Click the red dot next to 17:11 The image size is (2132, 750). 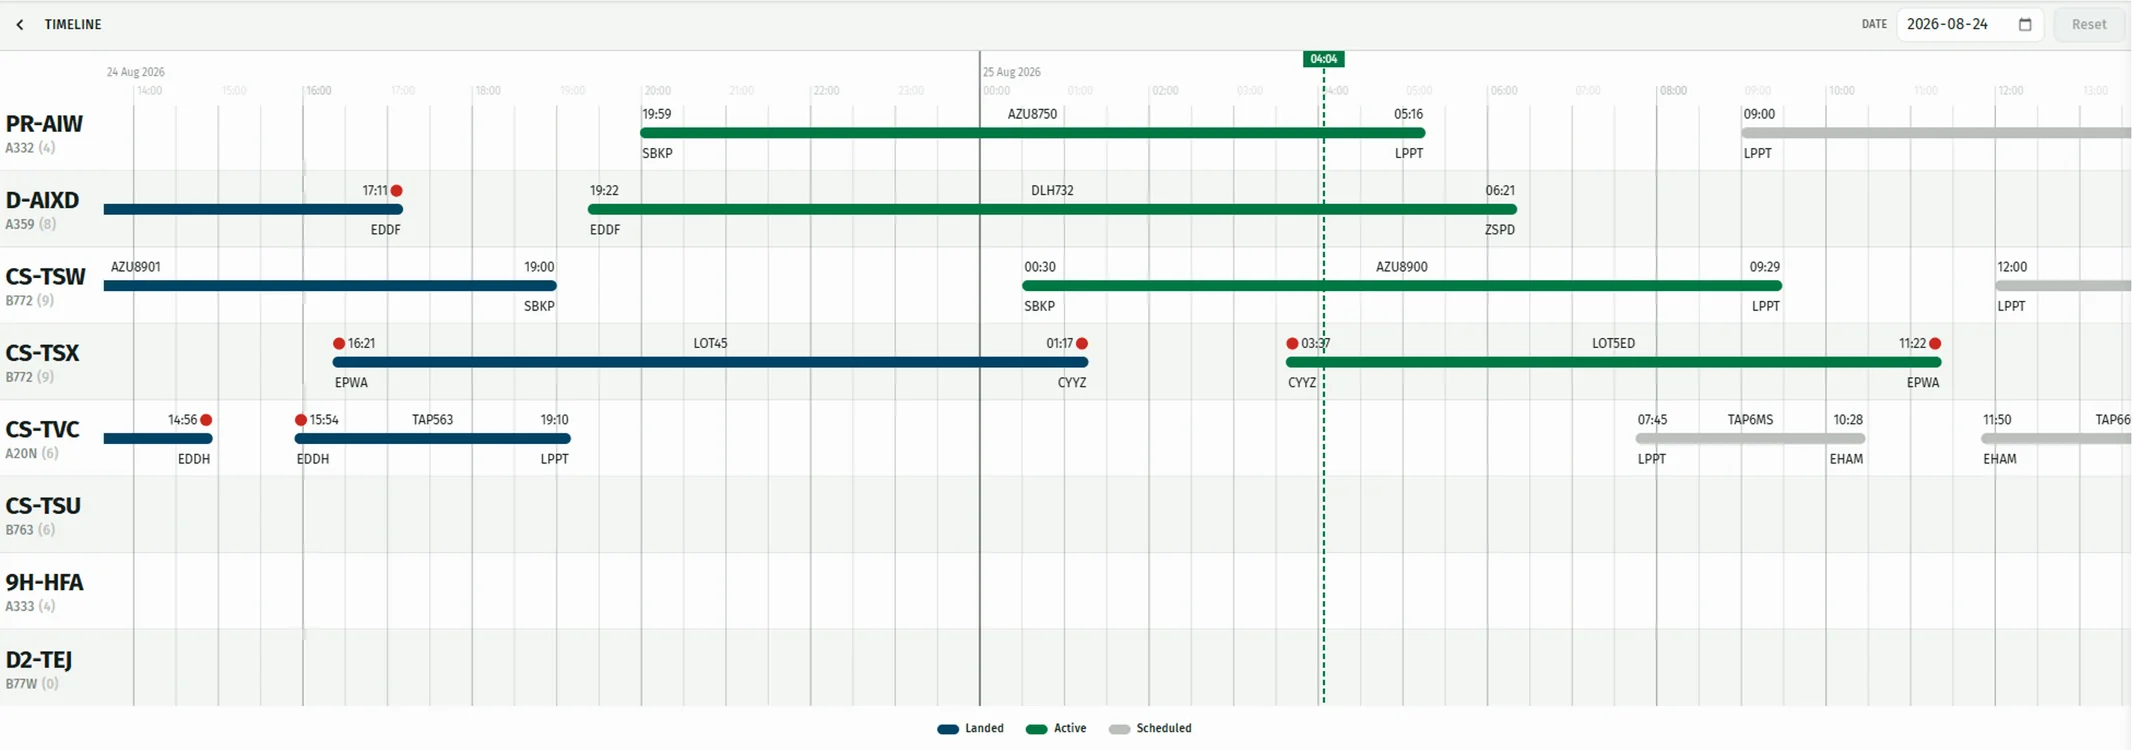click(397, 190)
